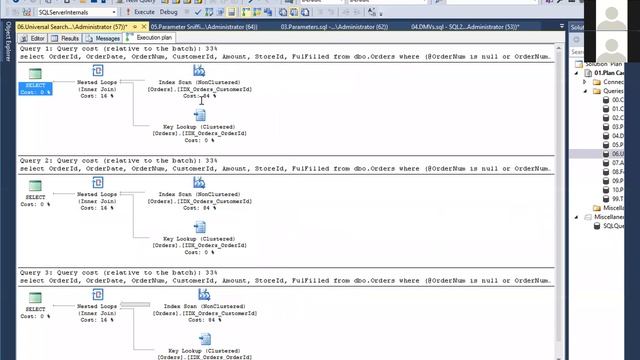640x360 pixels.
Task: Select the Results to File icon
Action: [305, 12]
